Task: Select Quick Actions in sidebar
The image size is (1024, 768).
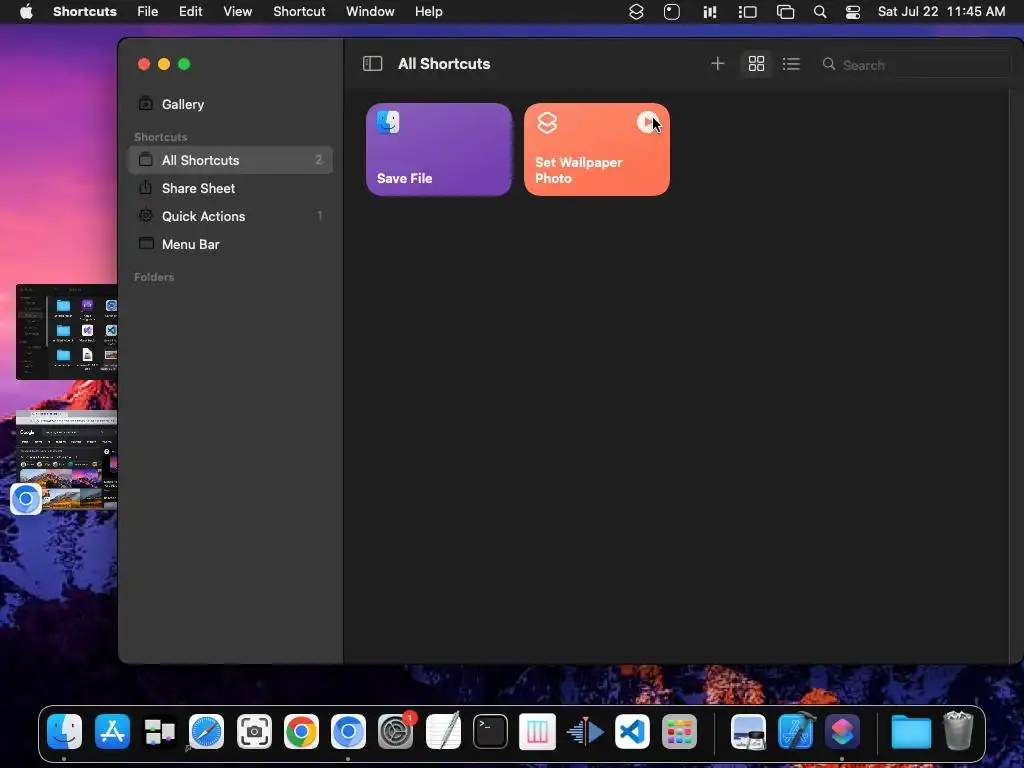Action: 231,216
